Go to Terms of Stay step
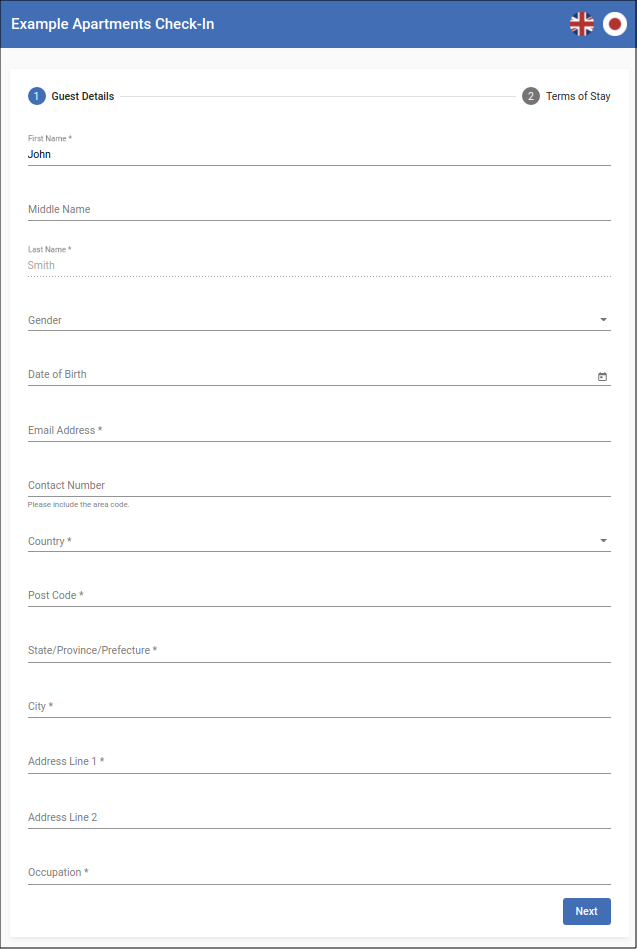 (578, 96)
